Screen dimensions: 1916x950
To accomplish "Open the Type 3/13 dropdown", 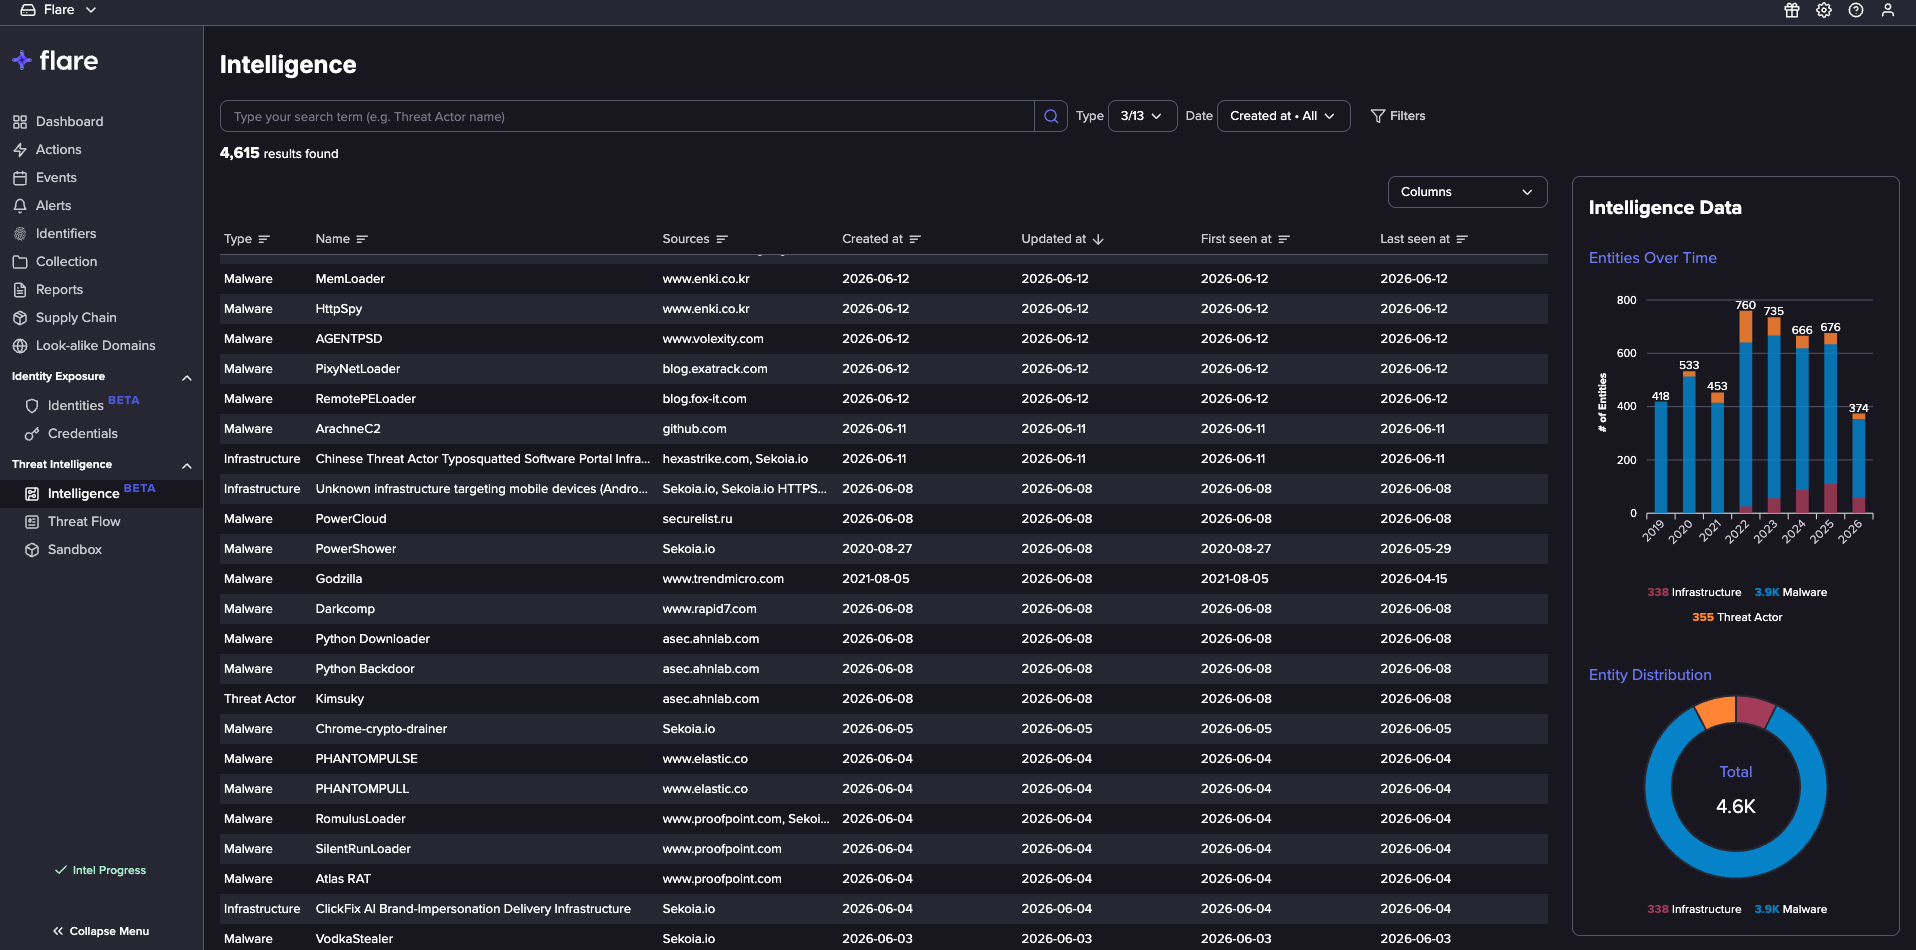I will (x=1142, y=116).
